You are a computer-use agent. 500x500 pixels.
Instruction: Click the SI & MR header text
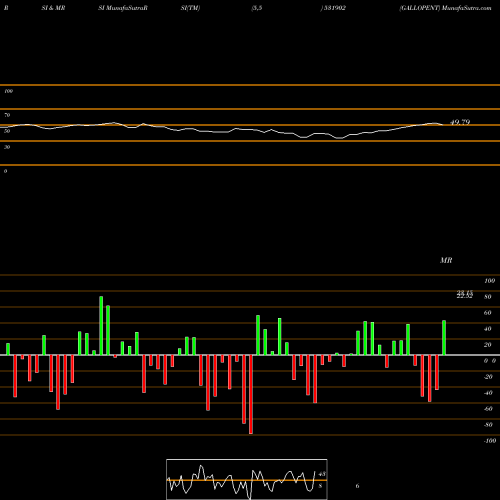pyautogui.click(x=53, y=8)
